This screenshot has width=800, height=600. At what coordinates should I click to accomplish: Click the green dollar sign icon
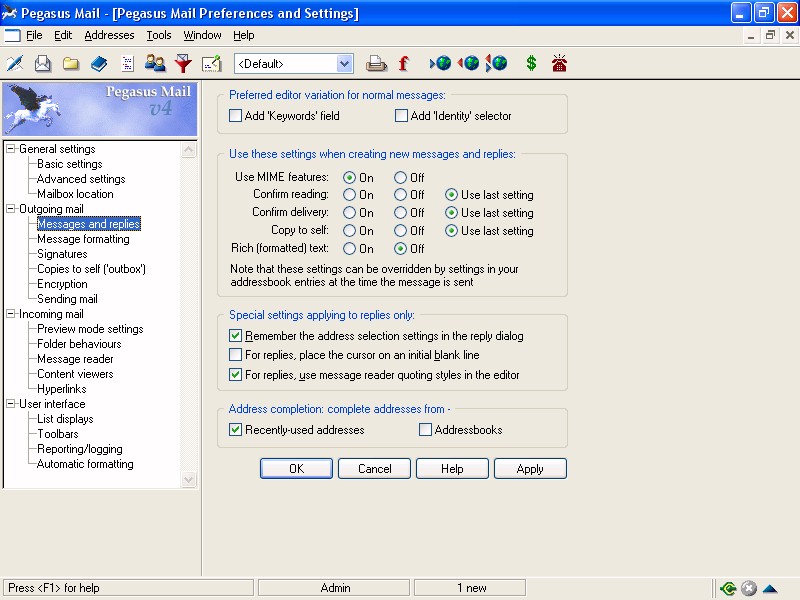pos(531,64)
